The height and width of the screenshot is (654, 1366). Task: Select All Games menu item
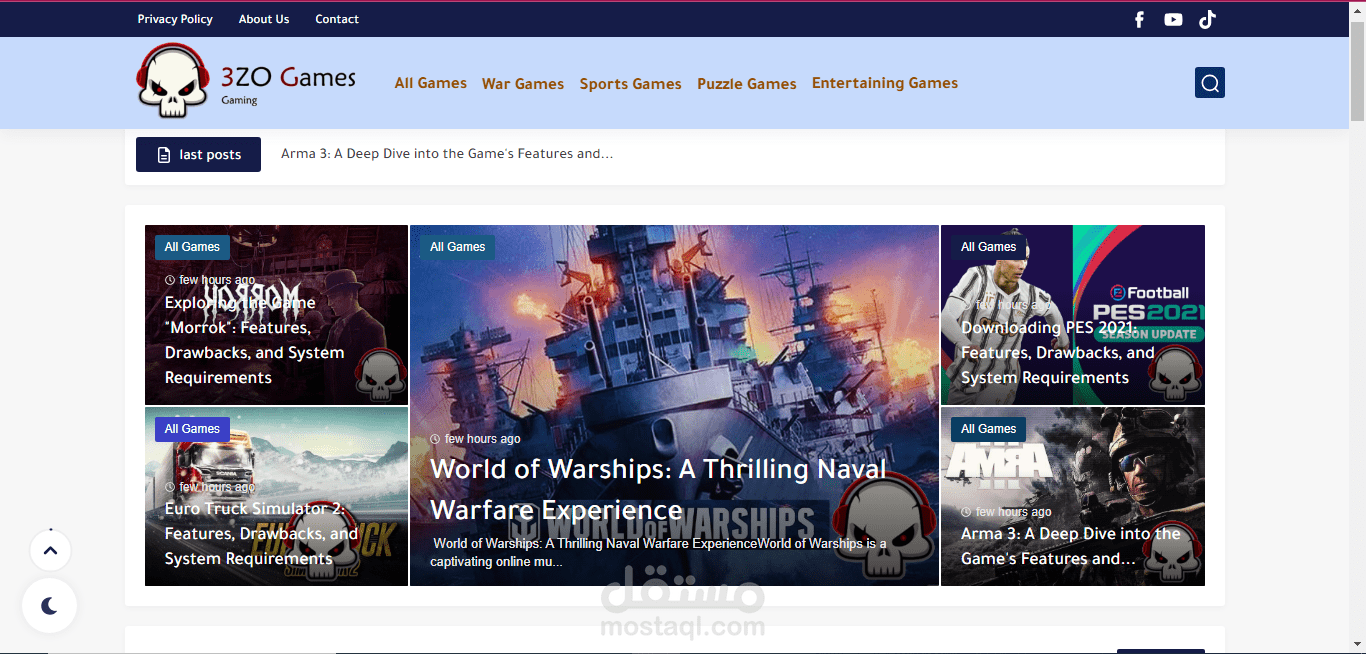pyautogui.click(x=430, y=83)
